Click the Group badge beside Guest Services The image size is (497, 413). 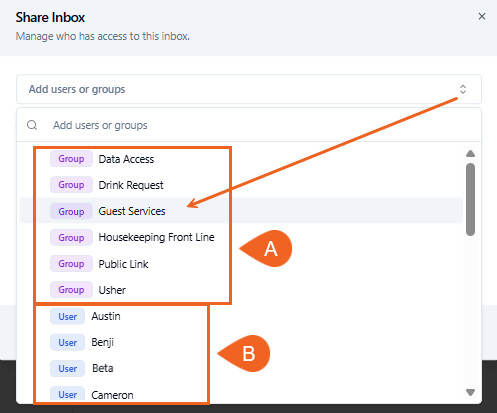click(71, 211)
